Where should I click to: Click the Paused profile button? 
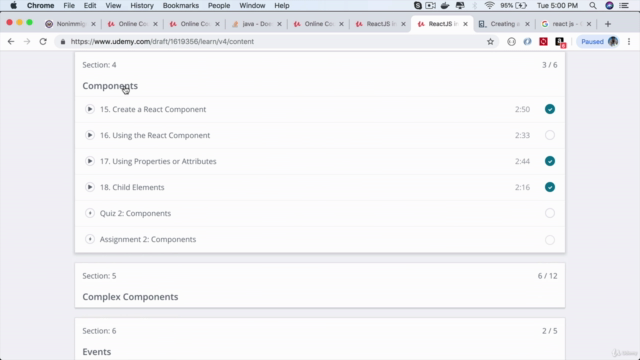point(598,42)
